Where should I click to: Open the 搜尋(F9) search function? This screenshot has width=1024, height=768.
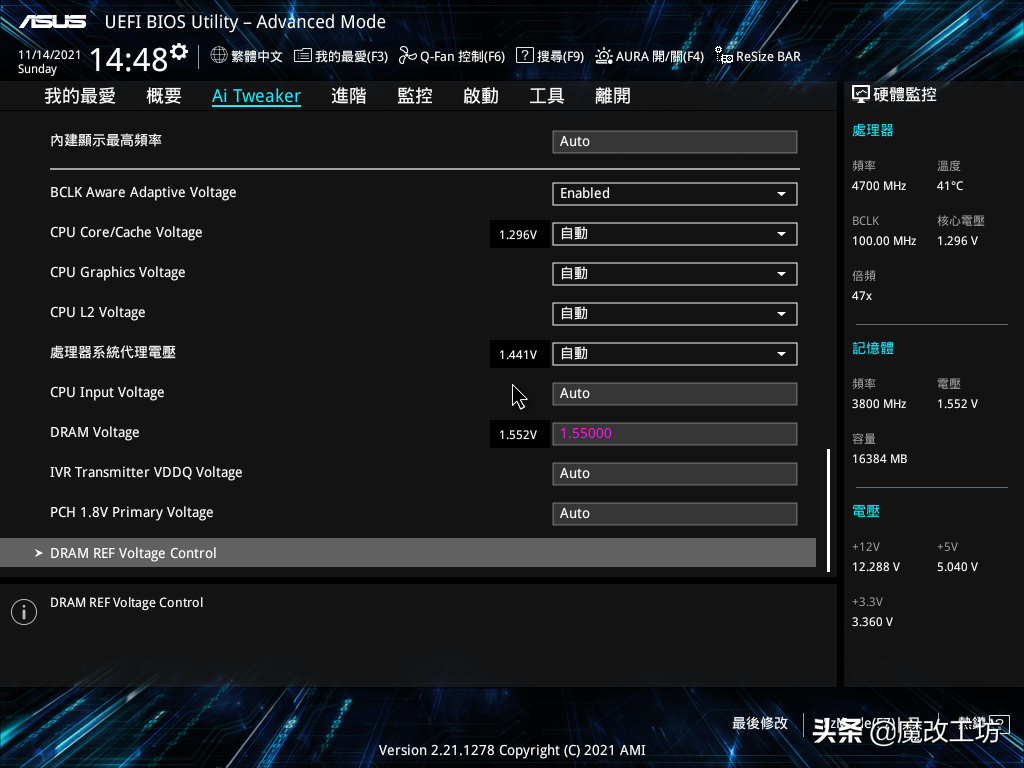[x=525, y=56]
